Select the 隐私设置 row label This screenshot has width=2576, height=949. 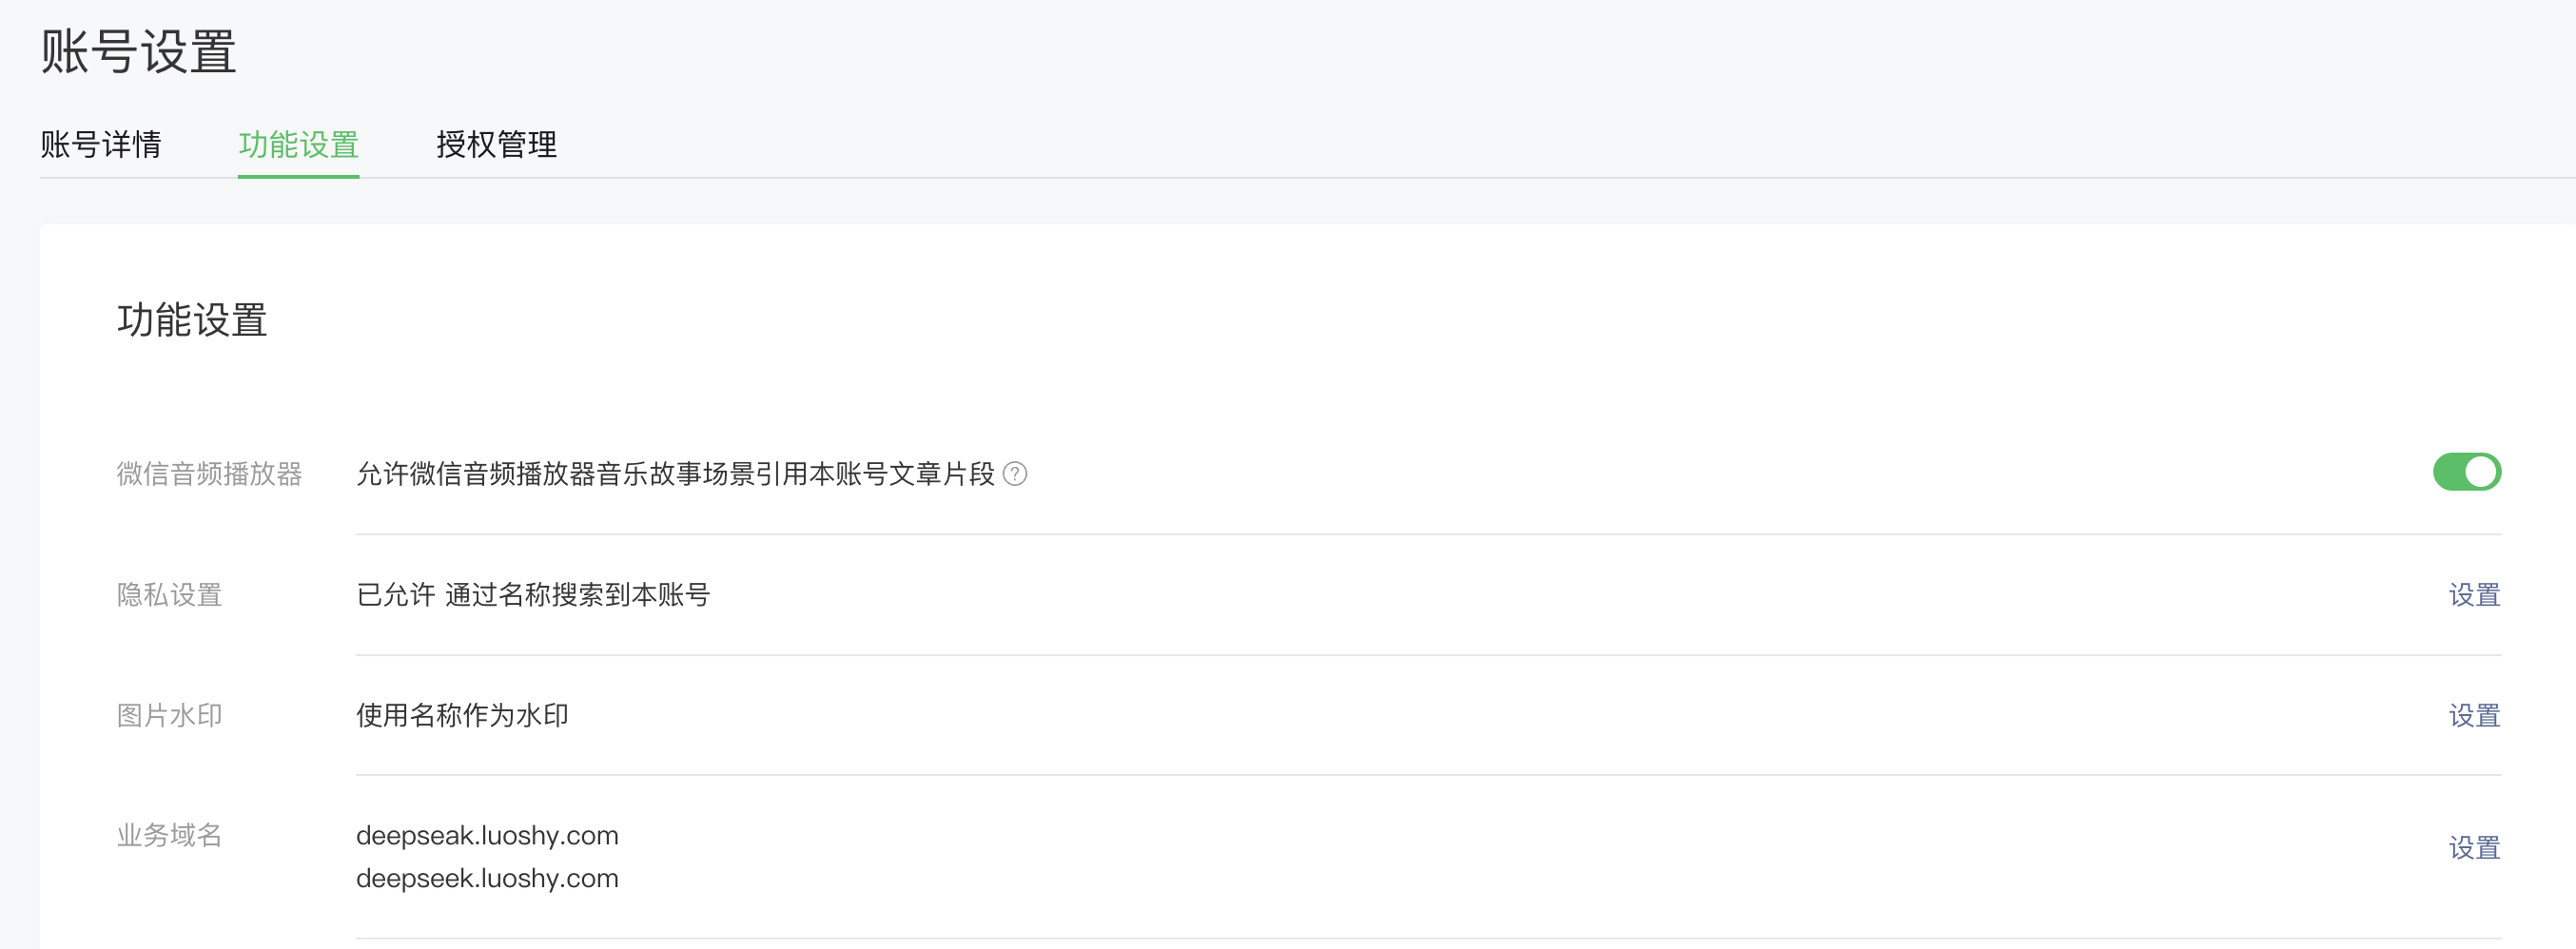pyautogui.click(x=169, y=595)
